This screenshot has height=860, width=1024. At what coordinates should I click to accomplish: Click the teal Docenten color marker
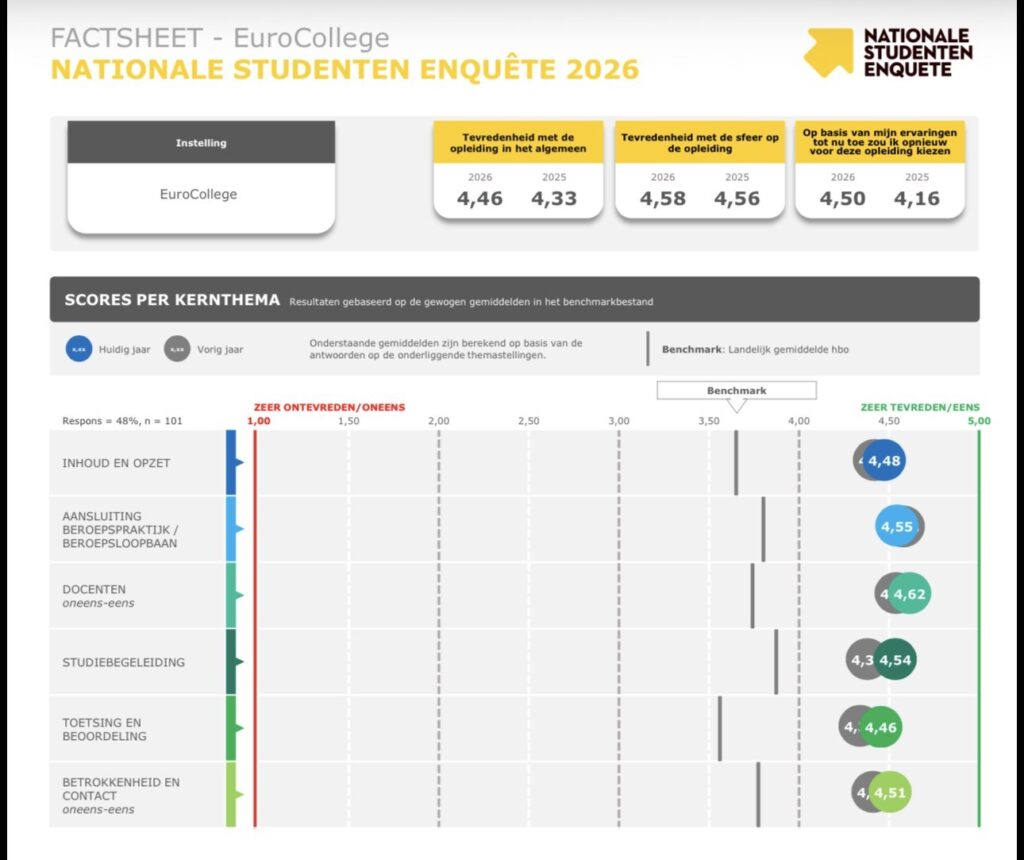231,596
